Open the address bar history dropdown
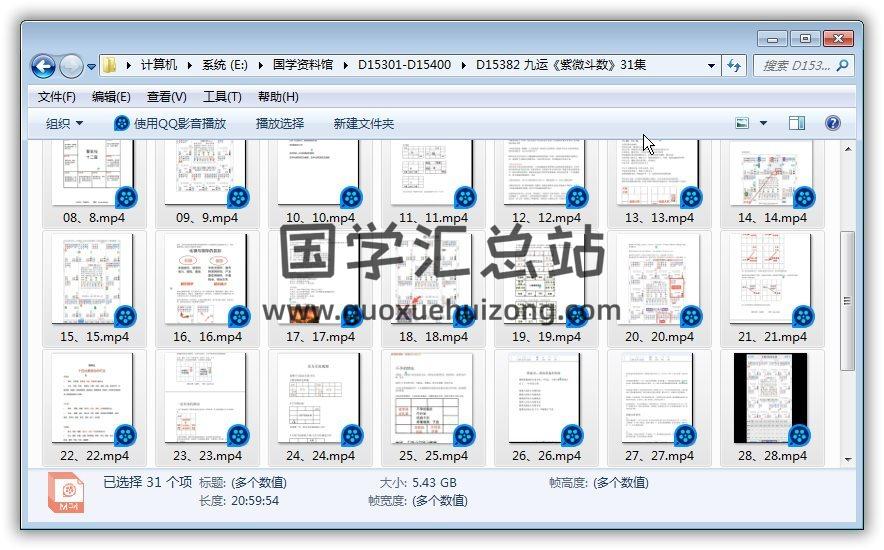The width and height of the screenshot is (884, 550). pos(711,66)
